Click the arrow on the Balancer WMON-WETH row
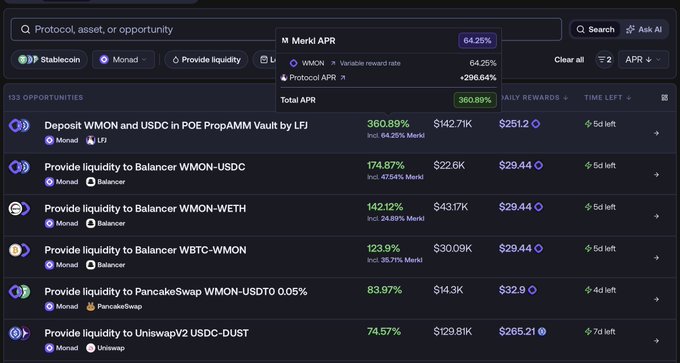This screenshot has width=680, height=363. coord(656,216)
